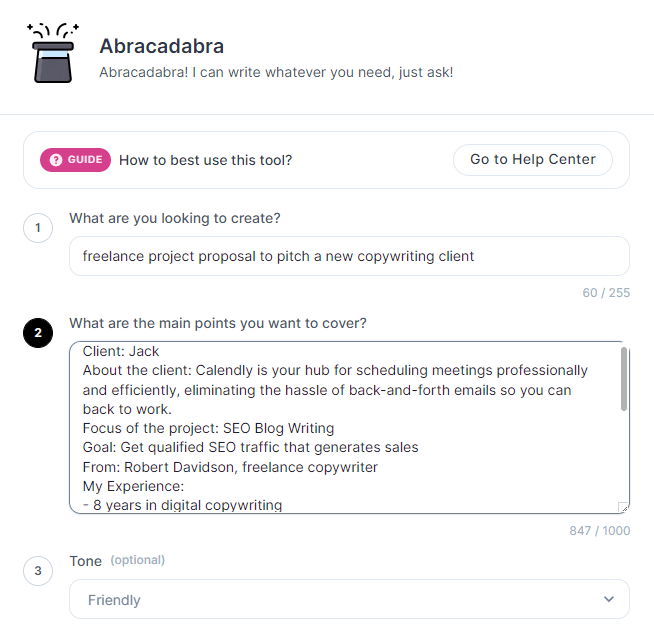
Task: Open the Tone dropdown showing Friendly
Action: tap(349, 599)
